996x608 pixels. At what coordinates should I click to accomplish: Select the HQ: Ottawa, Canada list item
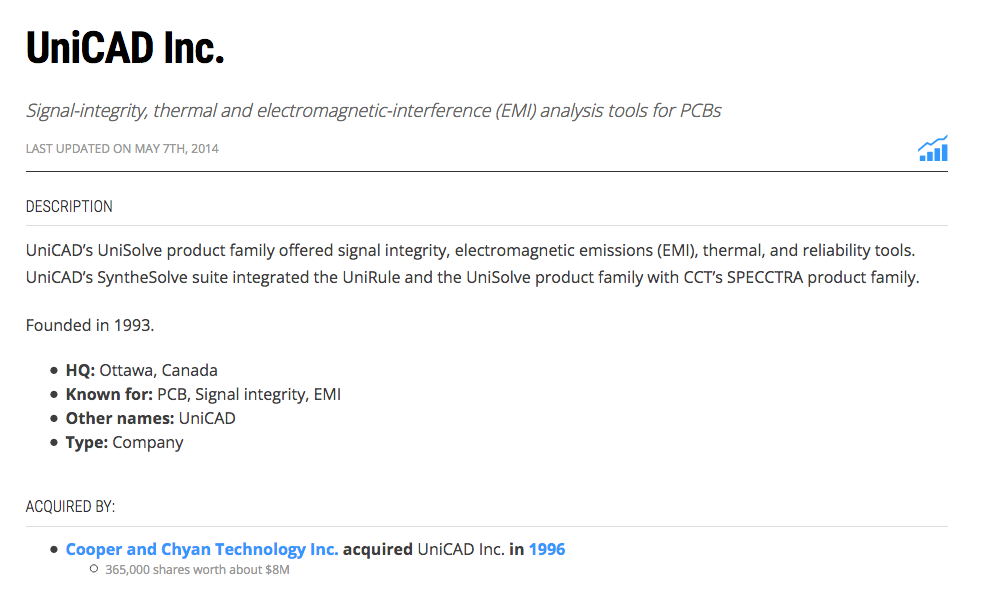[x=142, y=370]
